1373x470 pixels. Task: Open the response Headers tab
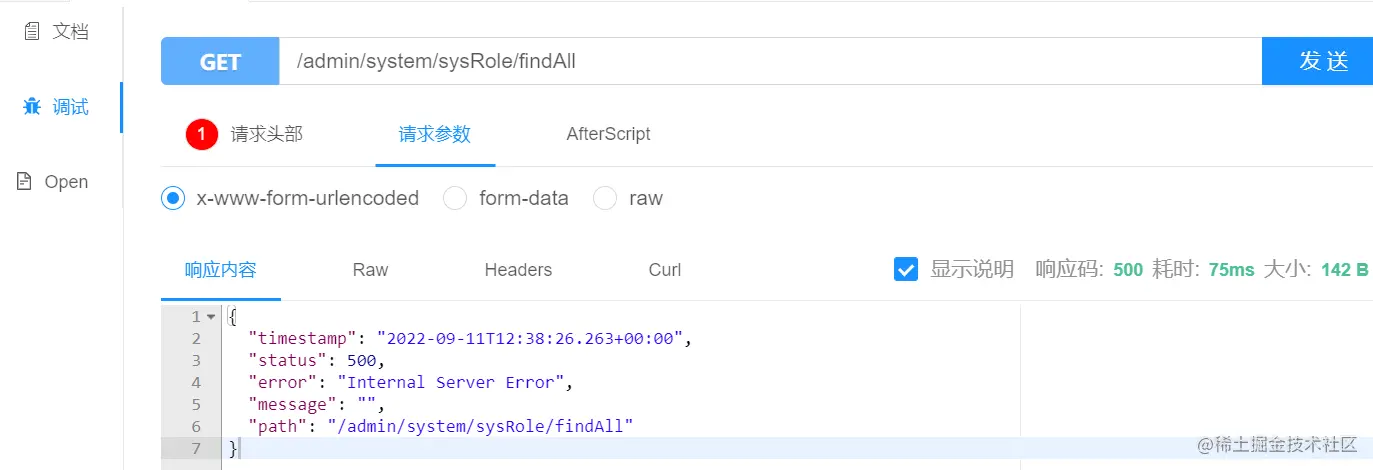click(x=518, y=270)
